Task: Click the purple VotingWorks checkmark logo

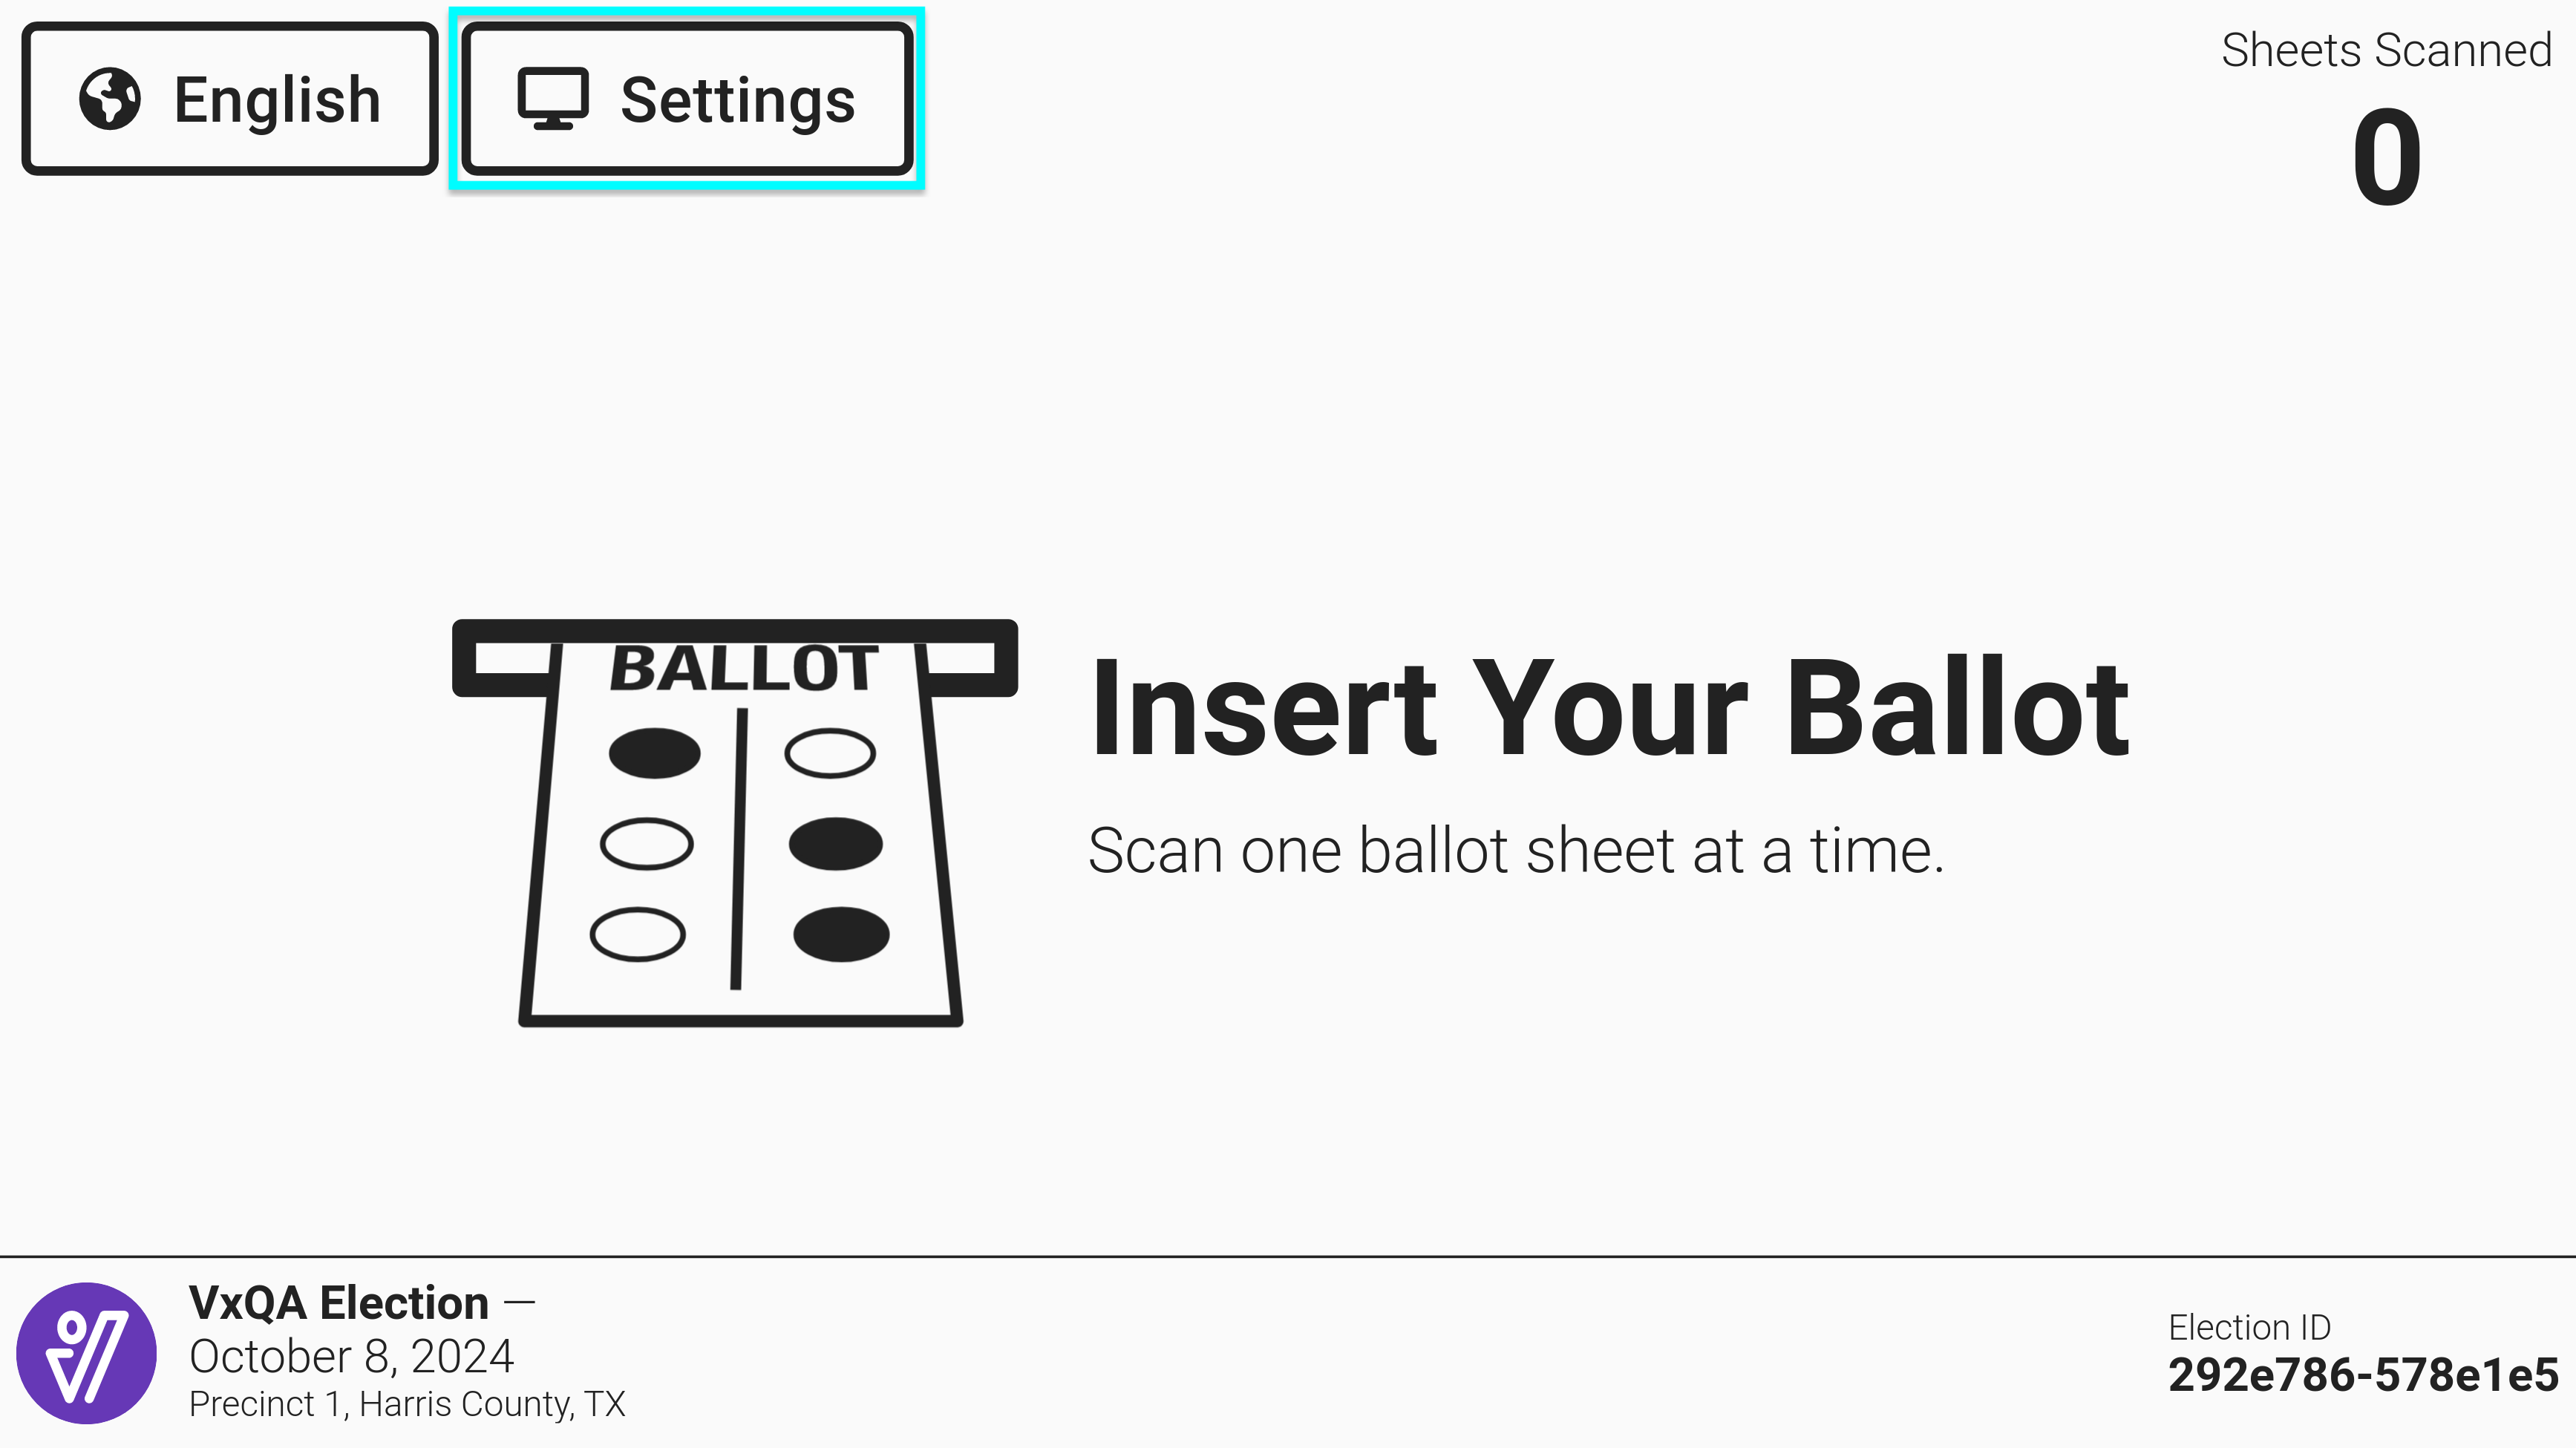Action: pyautogui.click(x=87, y=1352)
